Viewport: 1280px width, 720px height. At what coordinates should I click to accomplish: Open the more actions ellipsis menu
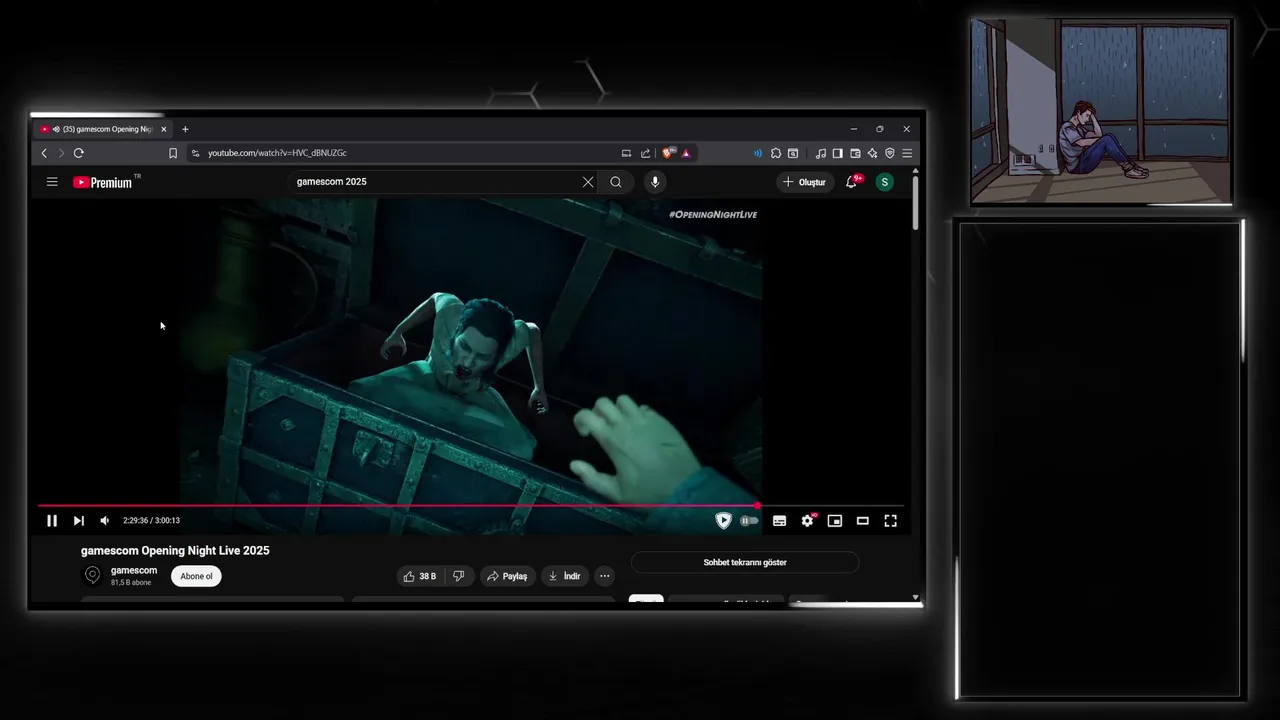[604, 576]
